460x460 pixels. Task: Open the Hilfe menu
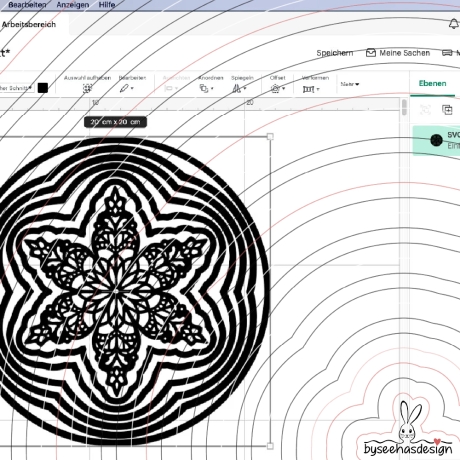point(107,5)
